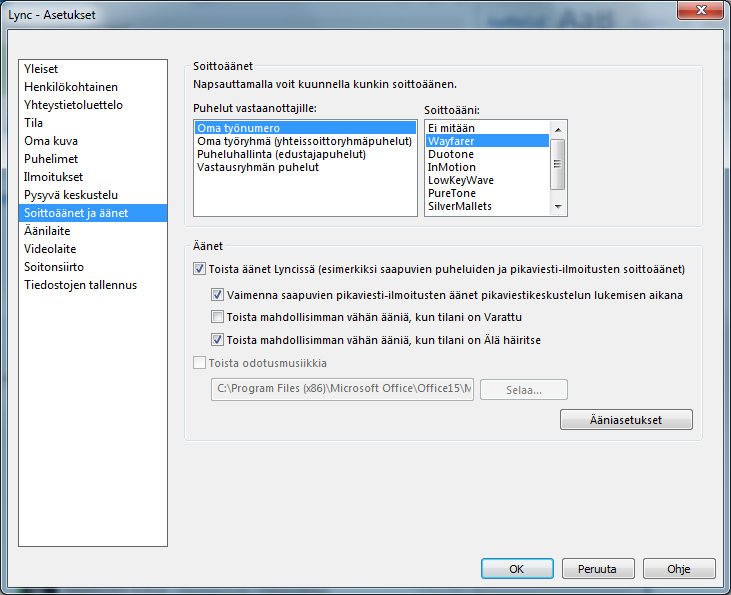The width and height of the screenshot is (731, 595).
Task: Choose the Duotone ringtone
Action: pyautogui.click(x=487, y=154)
